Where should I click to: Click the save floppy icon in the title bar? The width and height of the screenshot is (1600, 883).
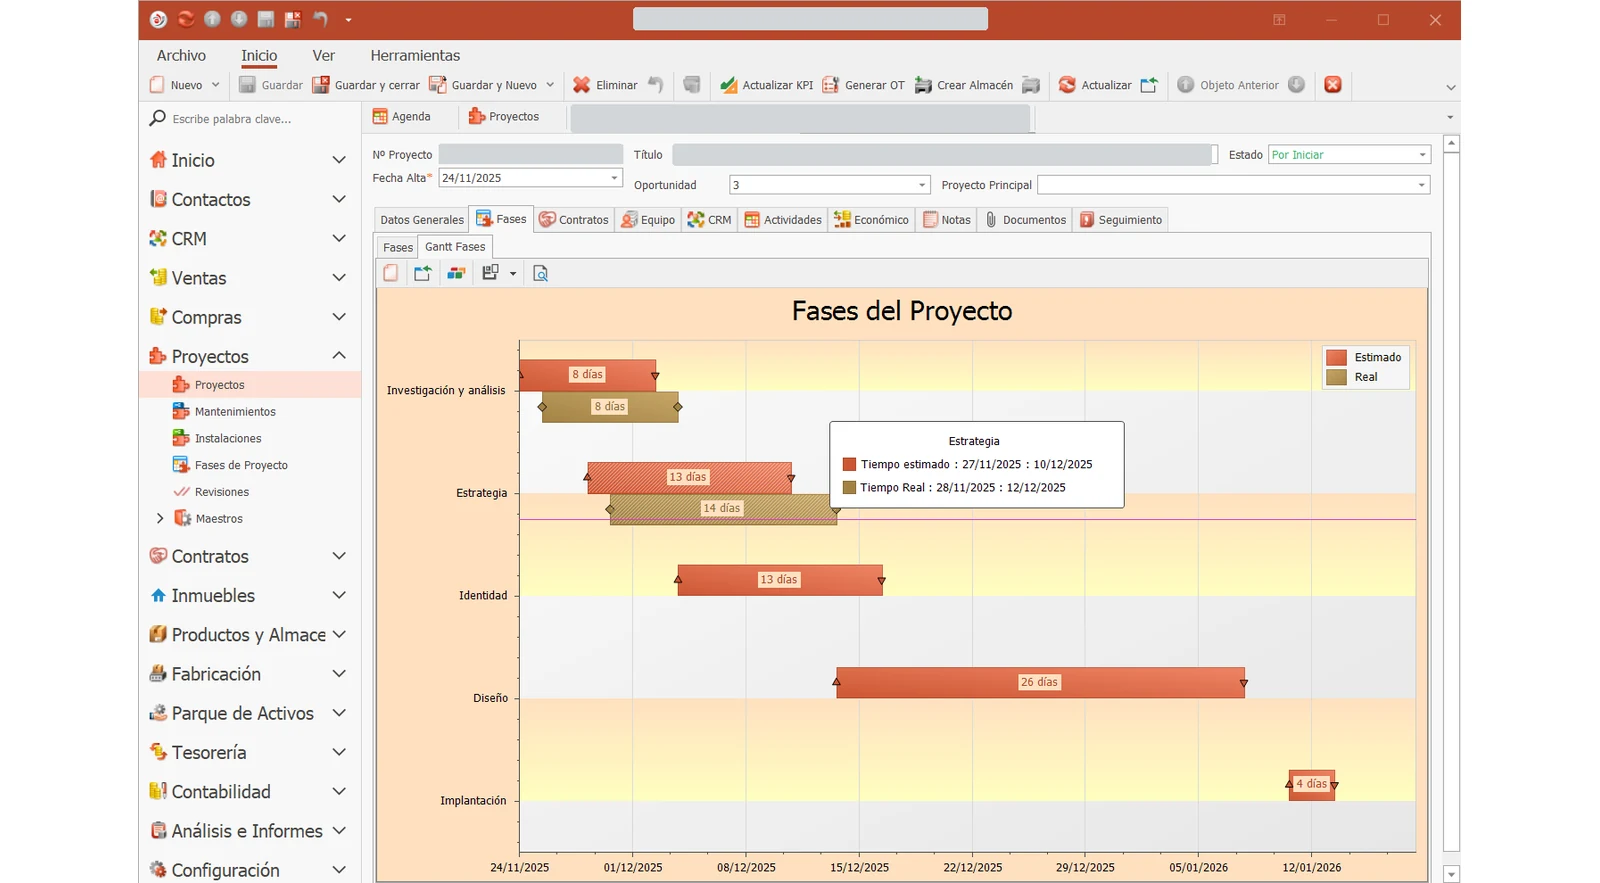[x=266, y=19]
